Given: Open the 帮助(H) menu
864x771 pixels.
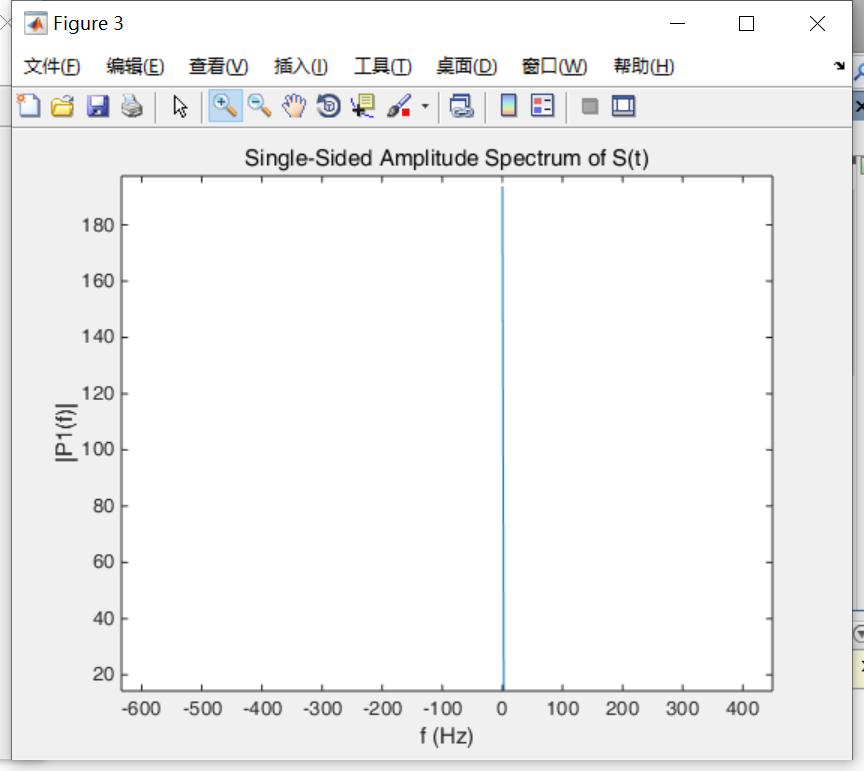Looking at the screenshot, I should tap(643, 66).
